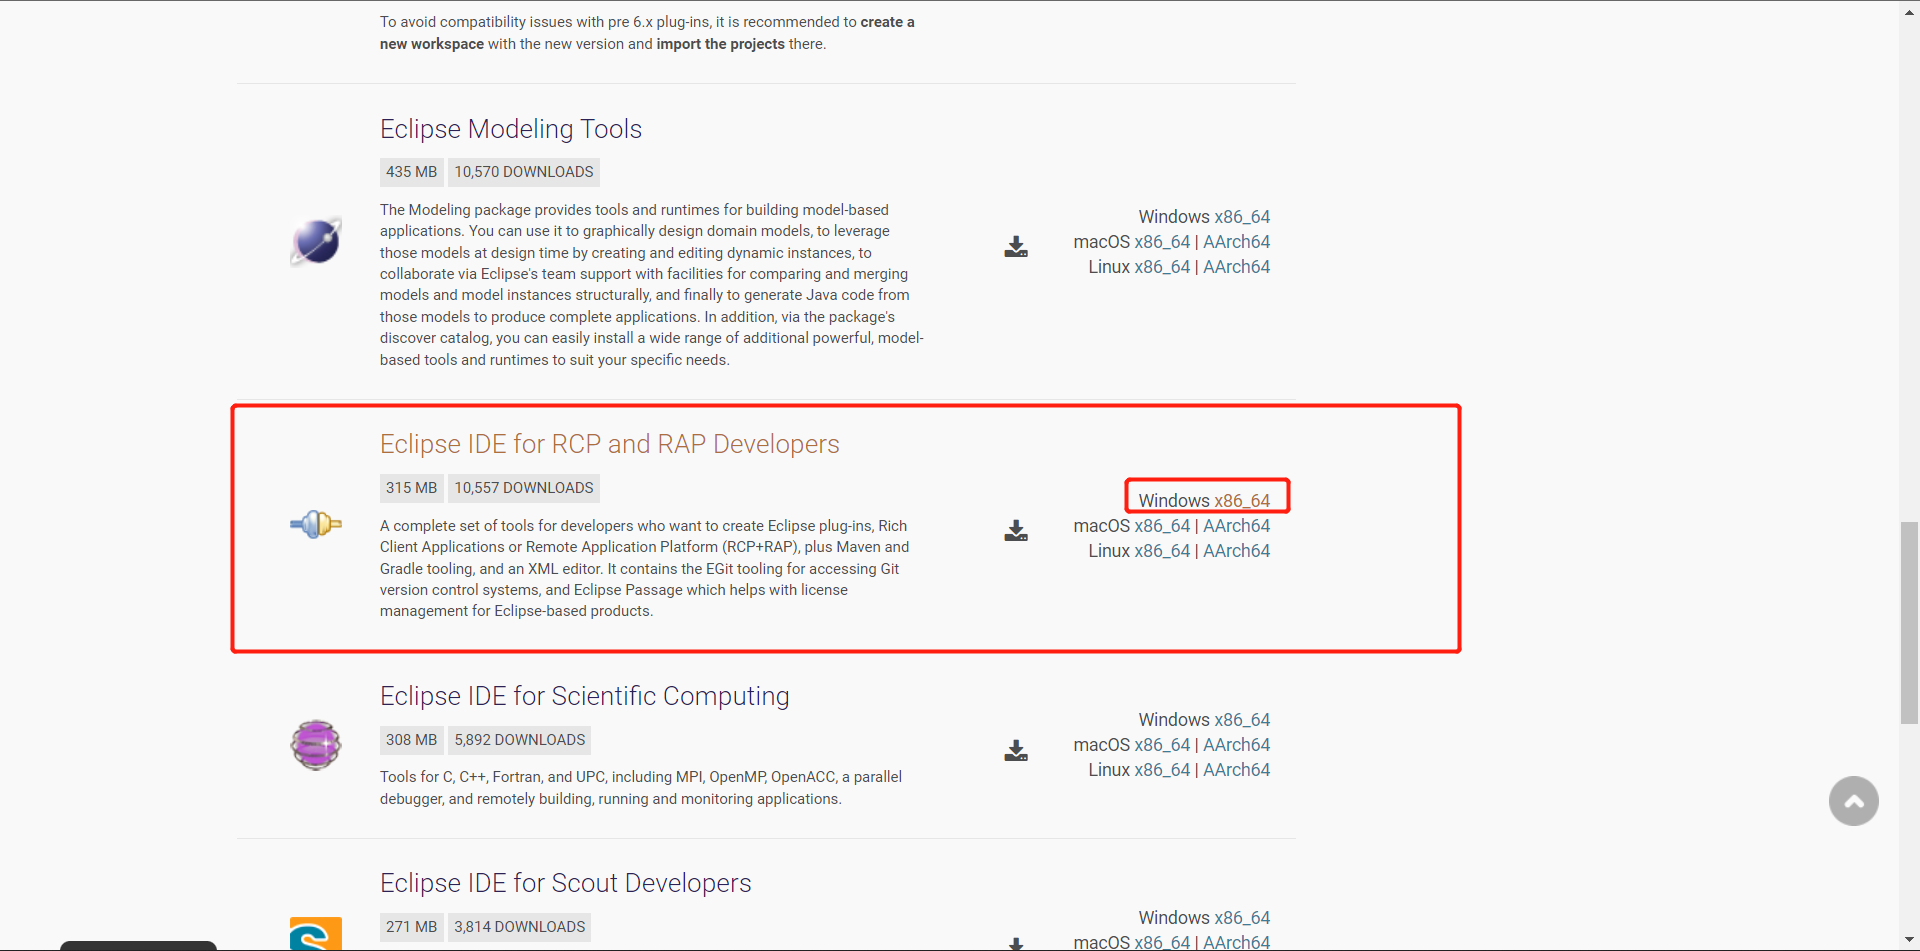
Task: Click the scrollbar up arrow
Action: pyautogui.click(x=1909, y=10)
